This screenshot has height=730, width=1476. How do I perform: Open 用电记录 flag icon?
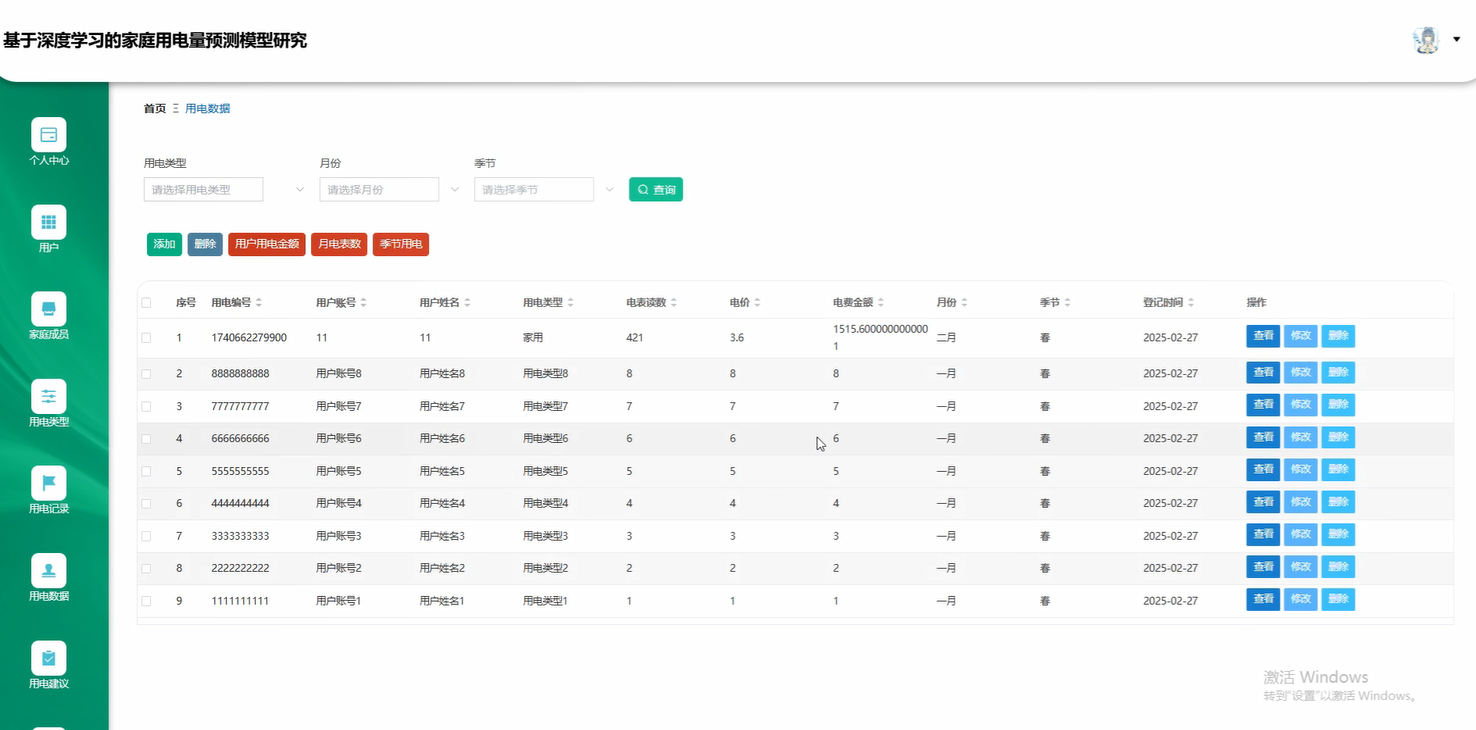[x=48, y=483]
